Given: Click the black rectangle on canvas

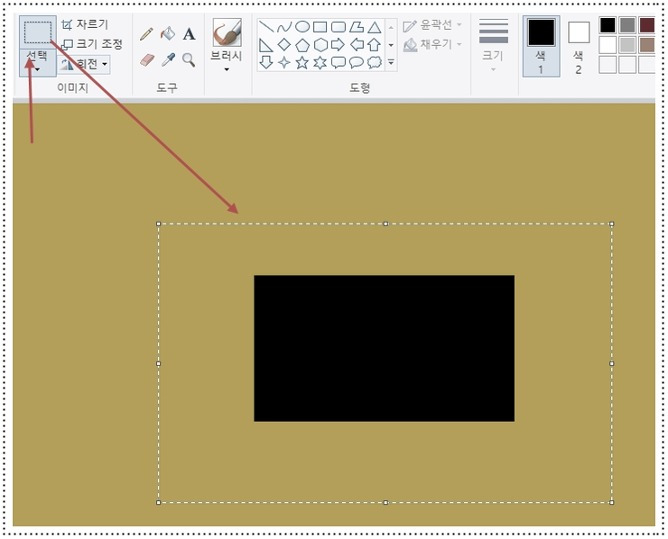Looking at the screenshot, I should coord(384,348).
